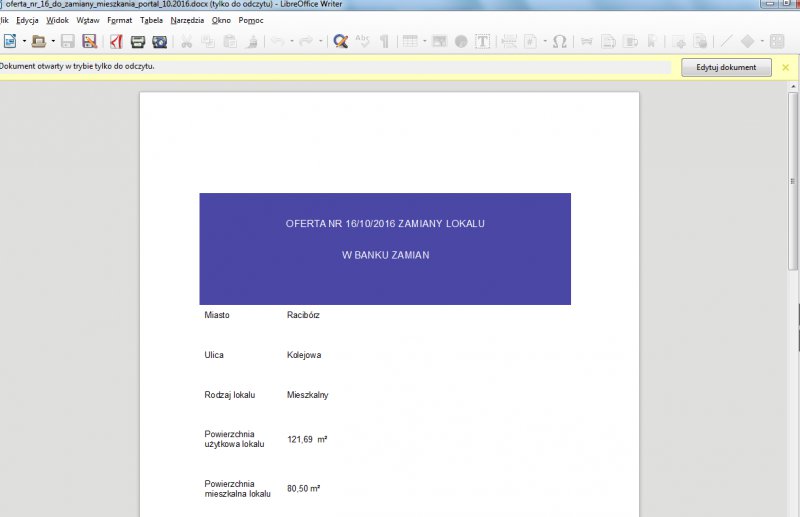This screenshot has height=517, width=800.
Task: Click the Save As icon
Action: tap(89, 41)
